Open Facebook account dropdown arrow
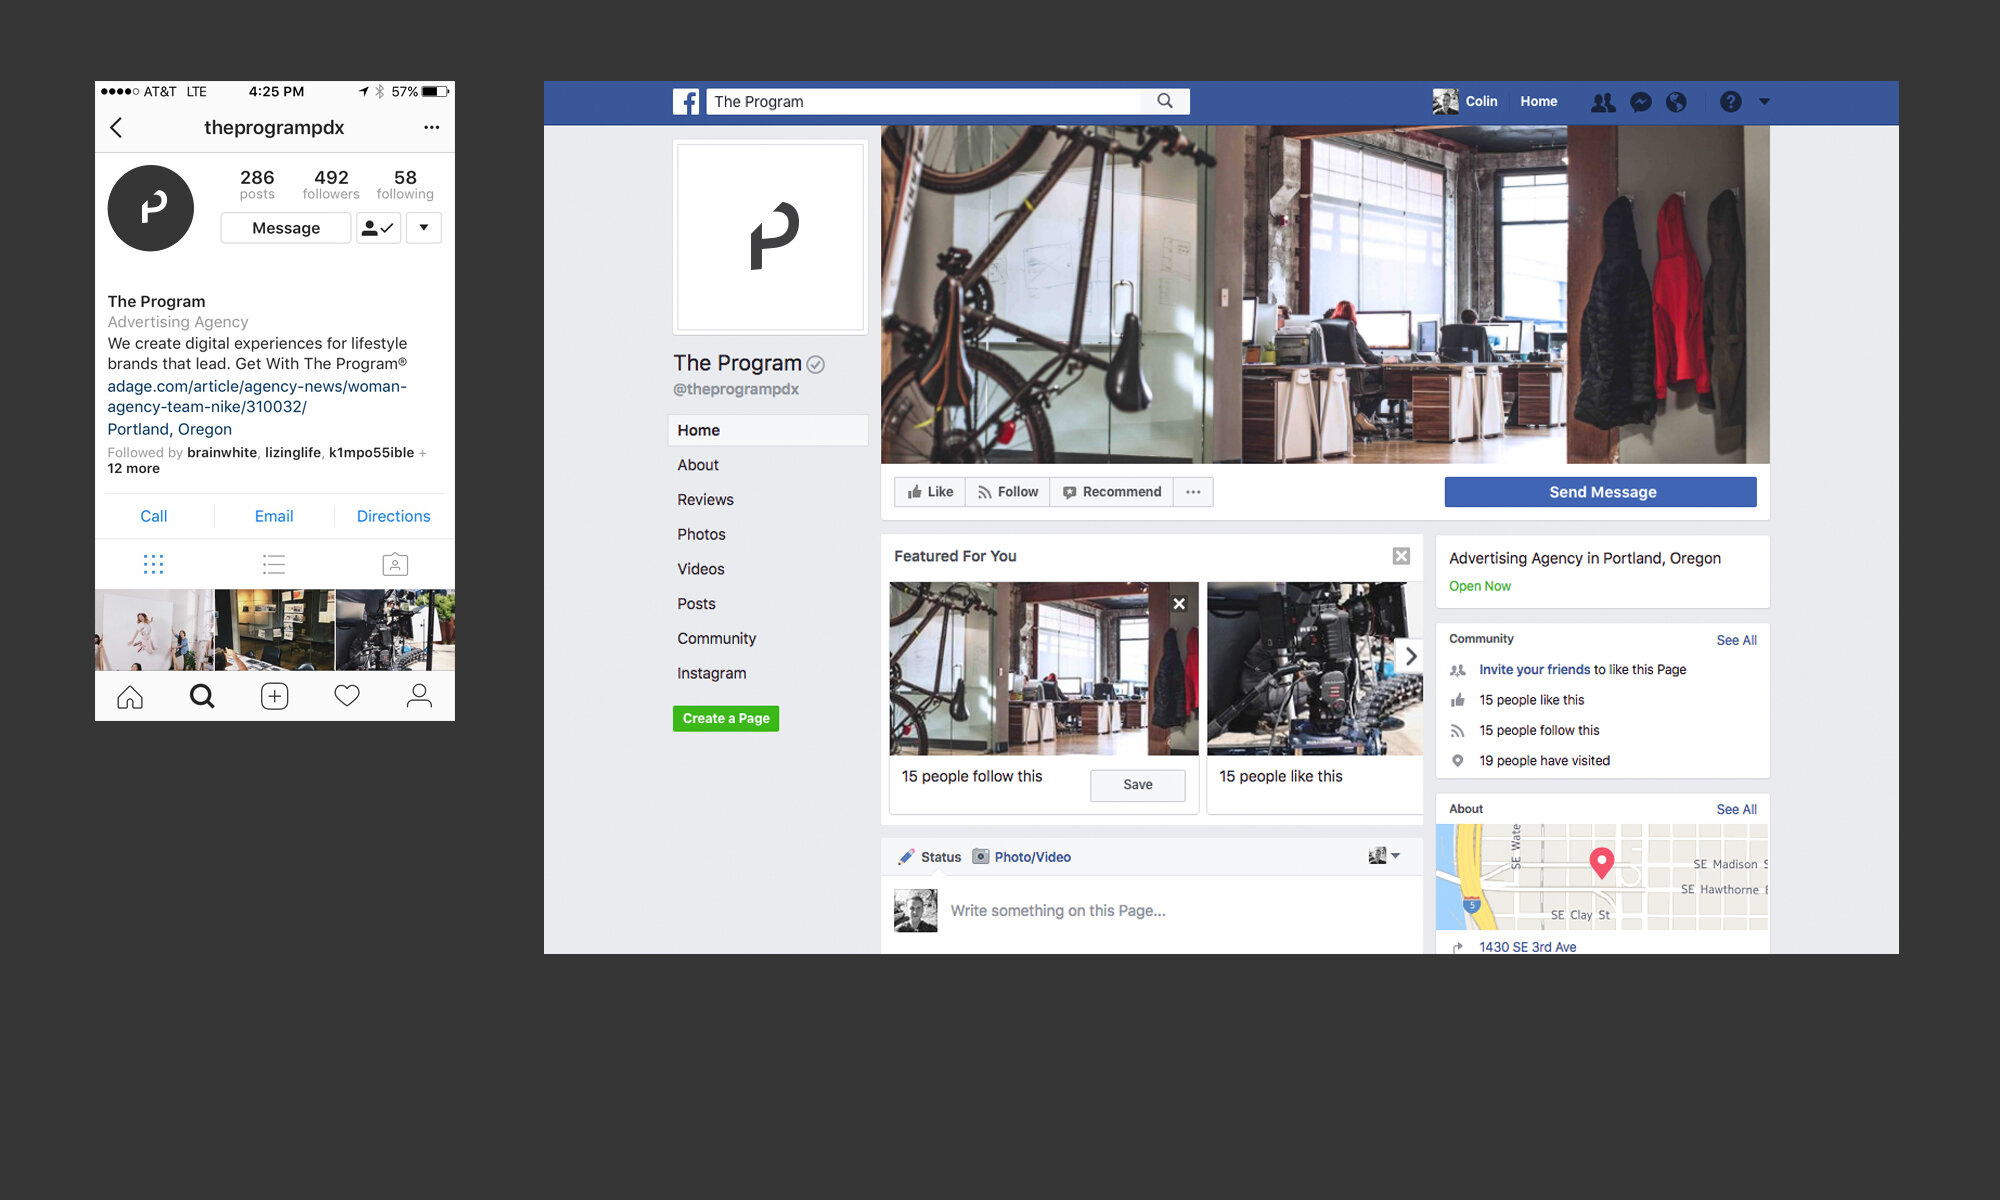 tap(1764, 101)
